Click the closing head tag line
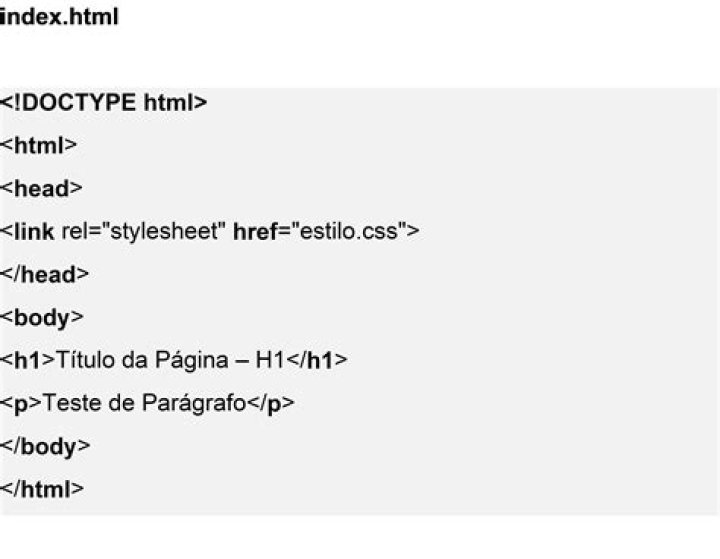This screenshot has height=559, width=720. click(45, 274)
